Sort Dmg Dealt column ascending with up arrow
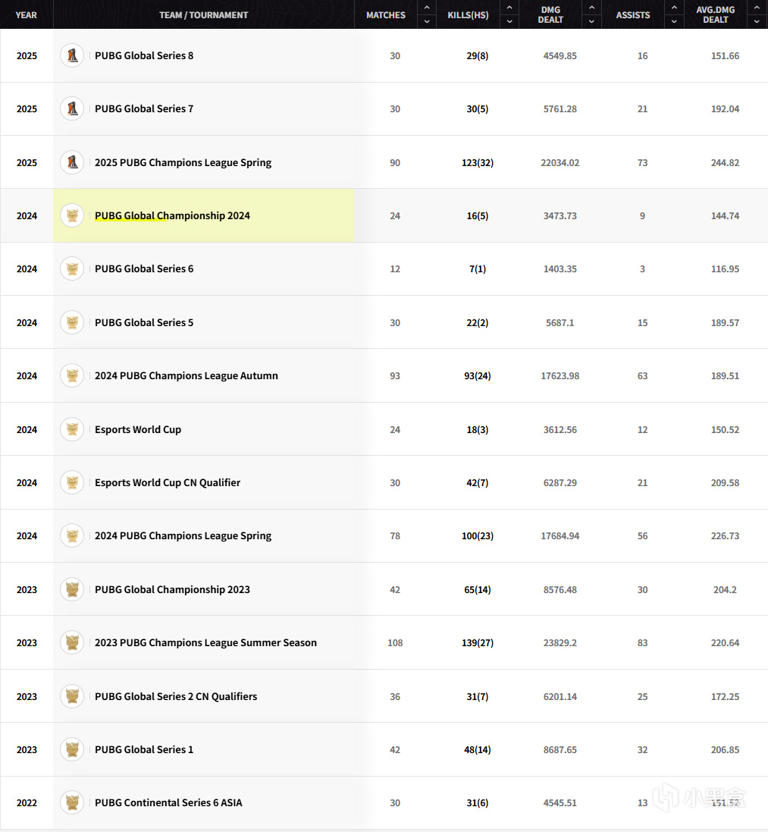The width and height of the screenshot is (768, 832). click(591, 8)
